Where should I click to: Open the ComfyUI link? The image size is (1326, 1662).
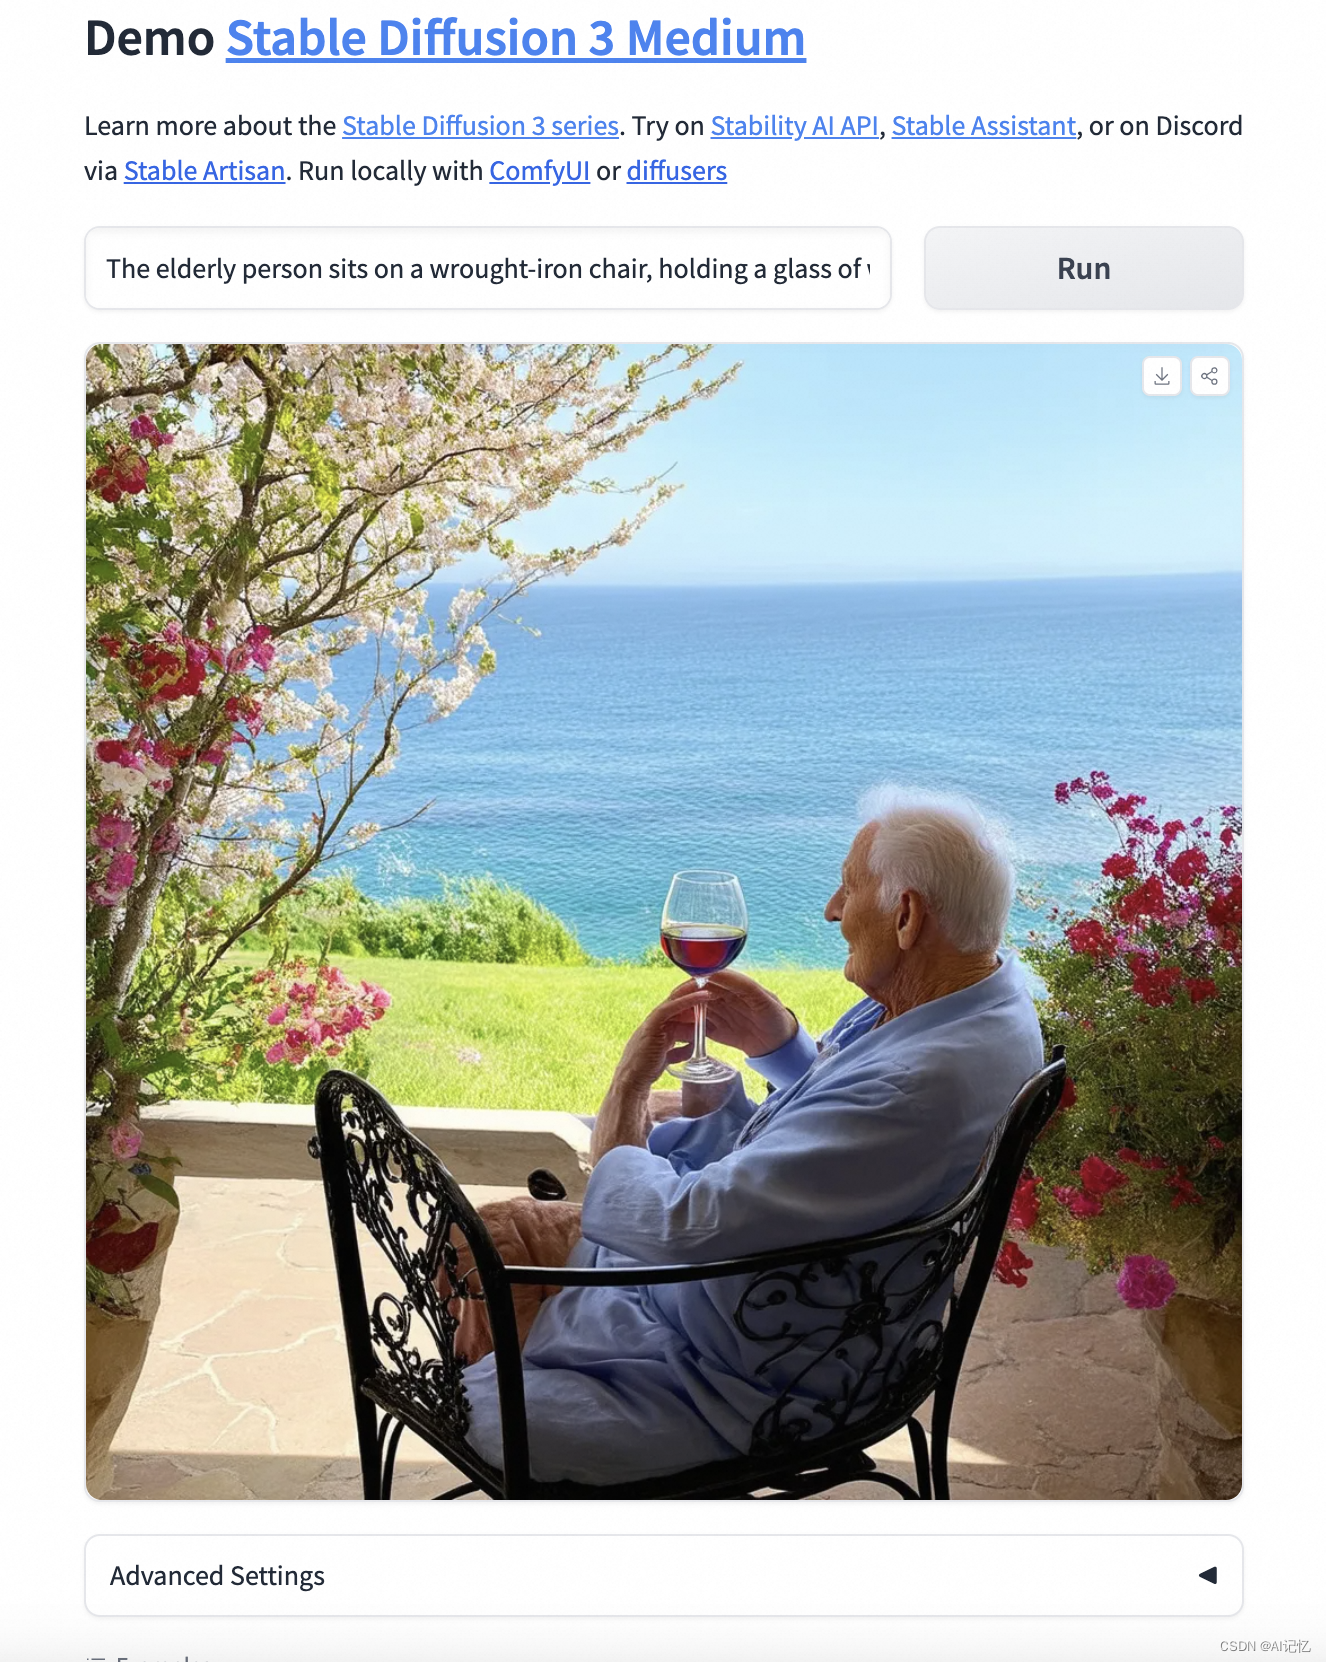[539, 171]
